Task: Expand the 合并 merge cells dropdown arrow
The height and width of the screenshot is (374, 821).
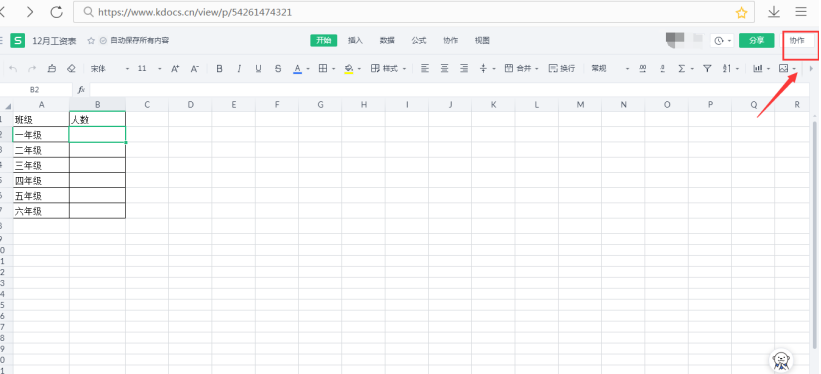Action: click(x=537, y=69)
